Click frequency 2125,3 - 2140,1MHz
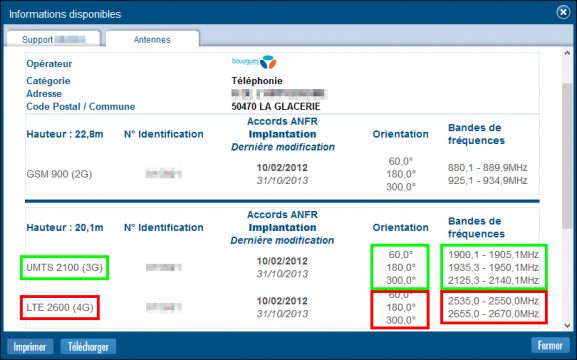This screenshot has width=577, height=360. 493,280
